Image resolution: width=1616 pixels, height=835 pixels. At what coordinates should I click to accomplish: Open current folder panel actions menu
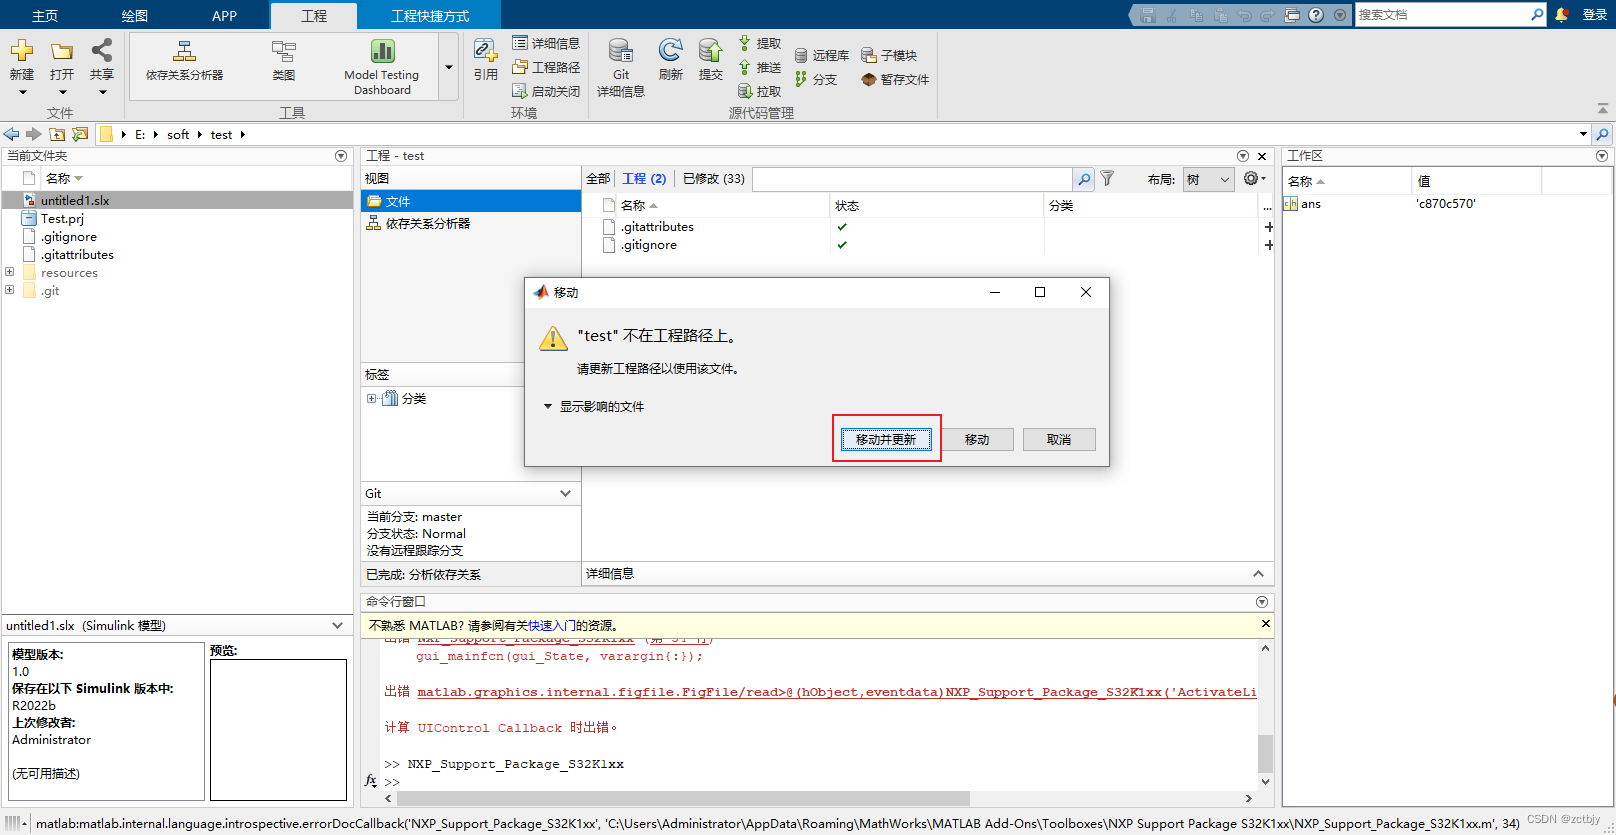[341, 156]
